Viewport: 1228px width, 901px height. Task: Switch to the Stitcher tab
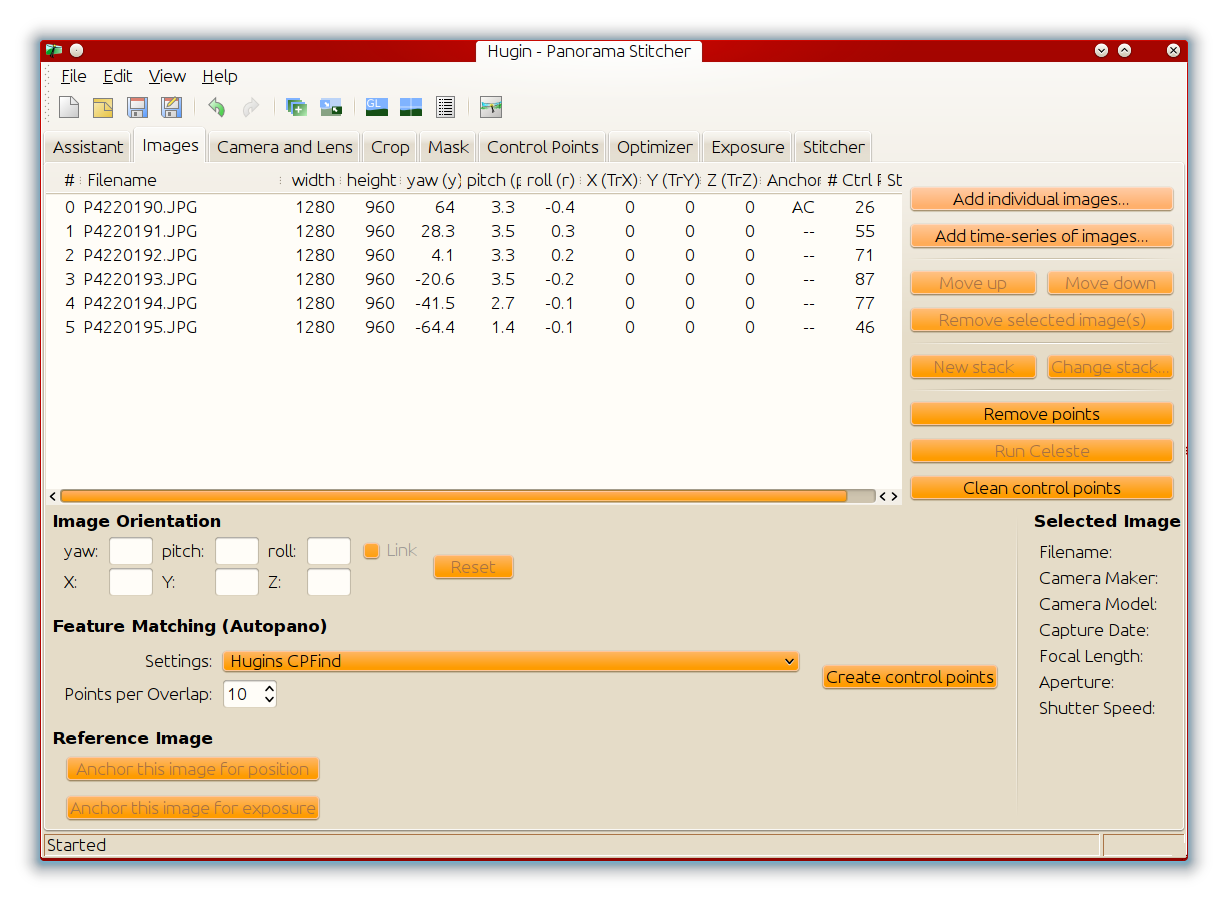pyautogui.click(x=834, y=147)
